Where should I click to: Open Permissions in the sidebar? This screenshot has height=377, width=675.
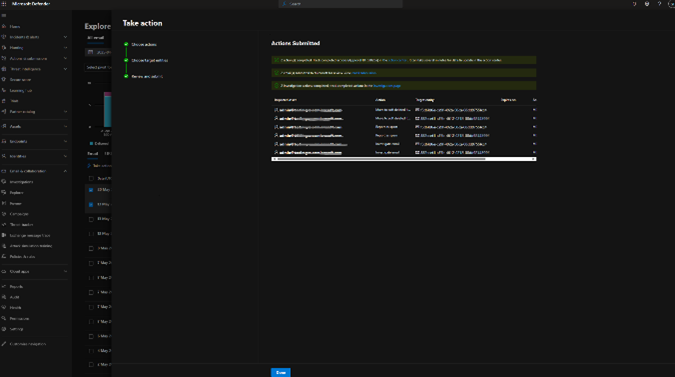(x=19, y=318)
